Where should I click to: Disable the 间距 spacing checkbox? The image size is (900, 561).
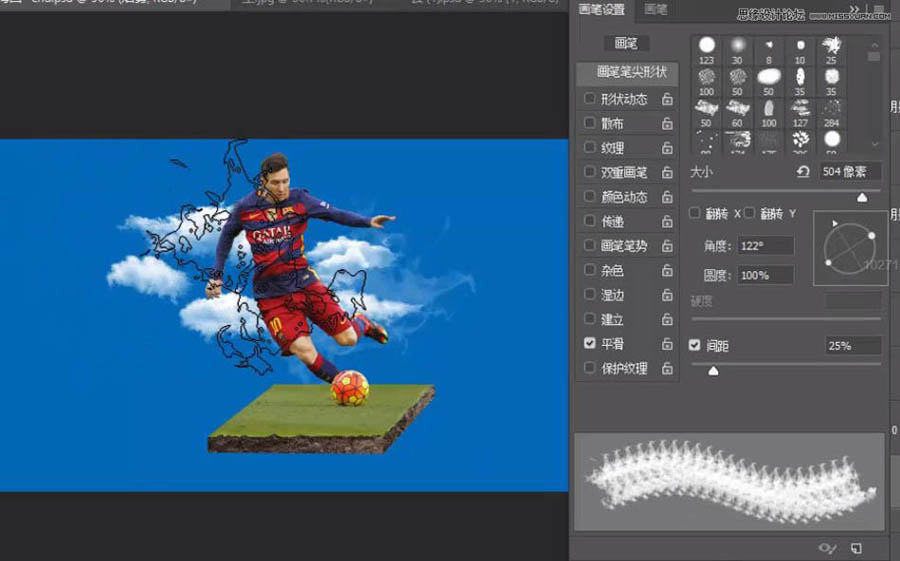[695, 345]
